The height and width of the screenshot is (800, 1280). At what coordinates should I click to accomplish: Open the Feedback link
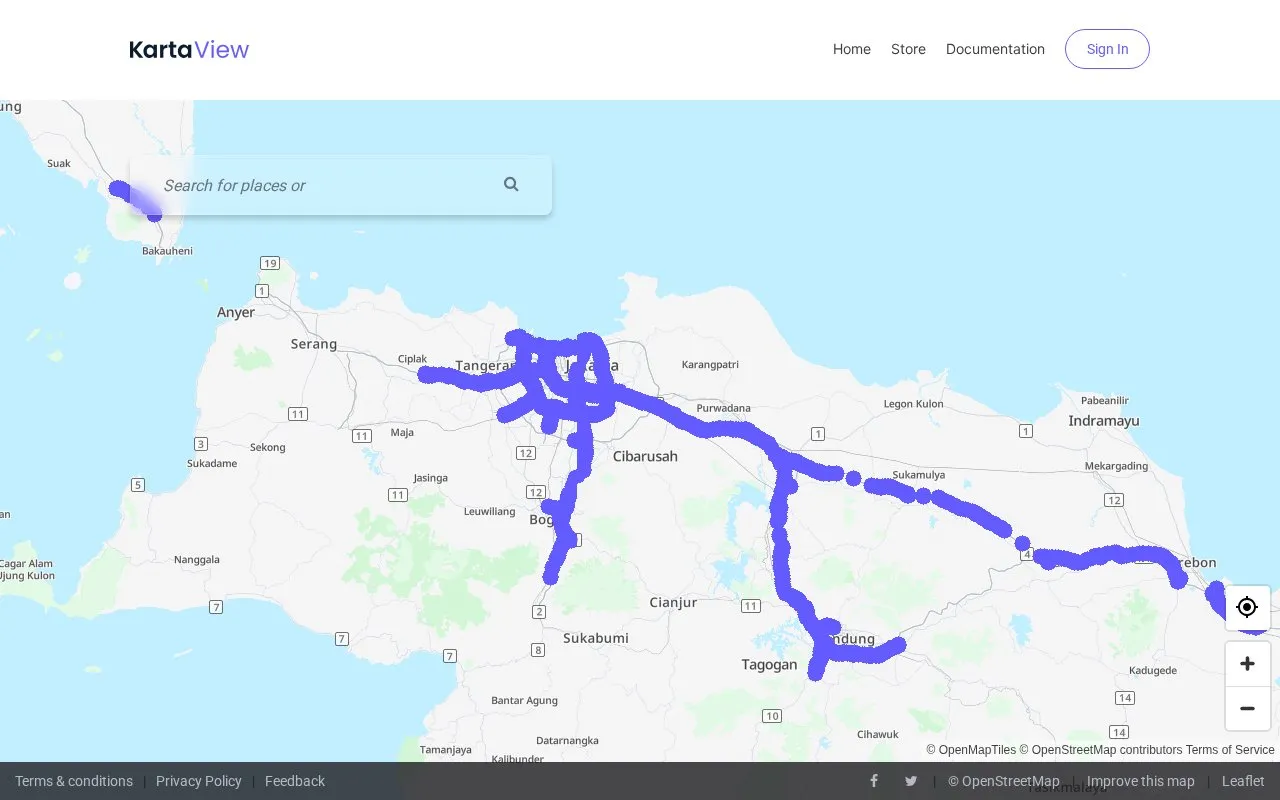point(295,781)
